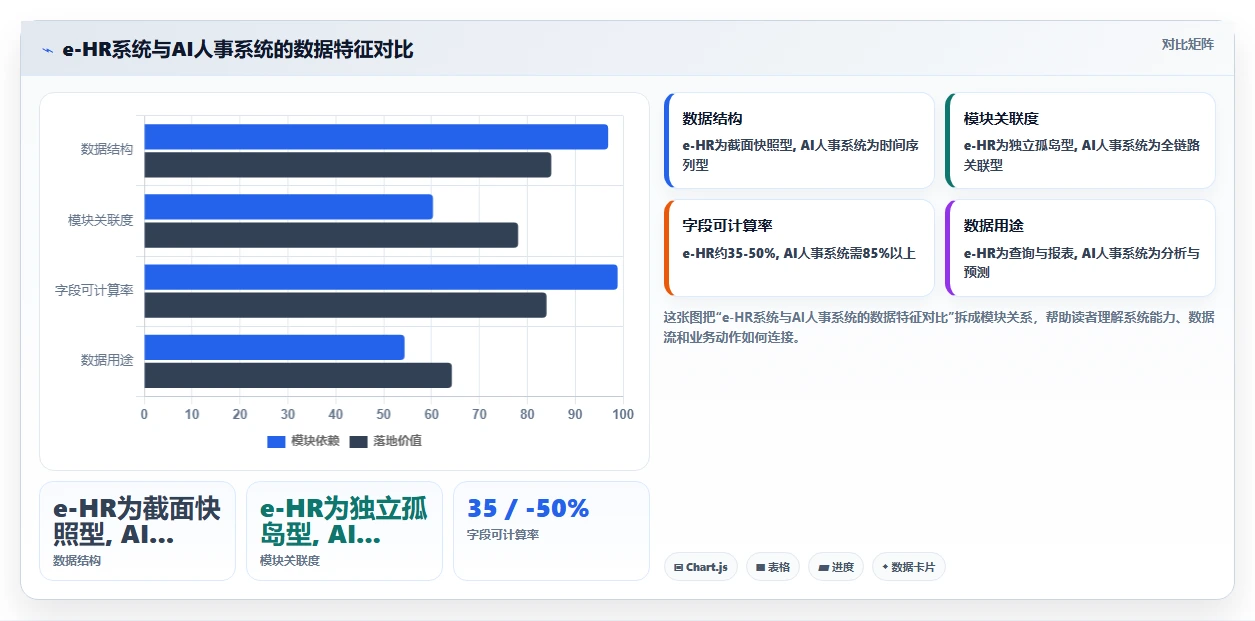Click the blue 数据用途 bar
Viewport: 1255px width, 621px height.
(274, 347)
